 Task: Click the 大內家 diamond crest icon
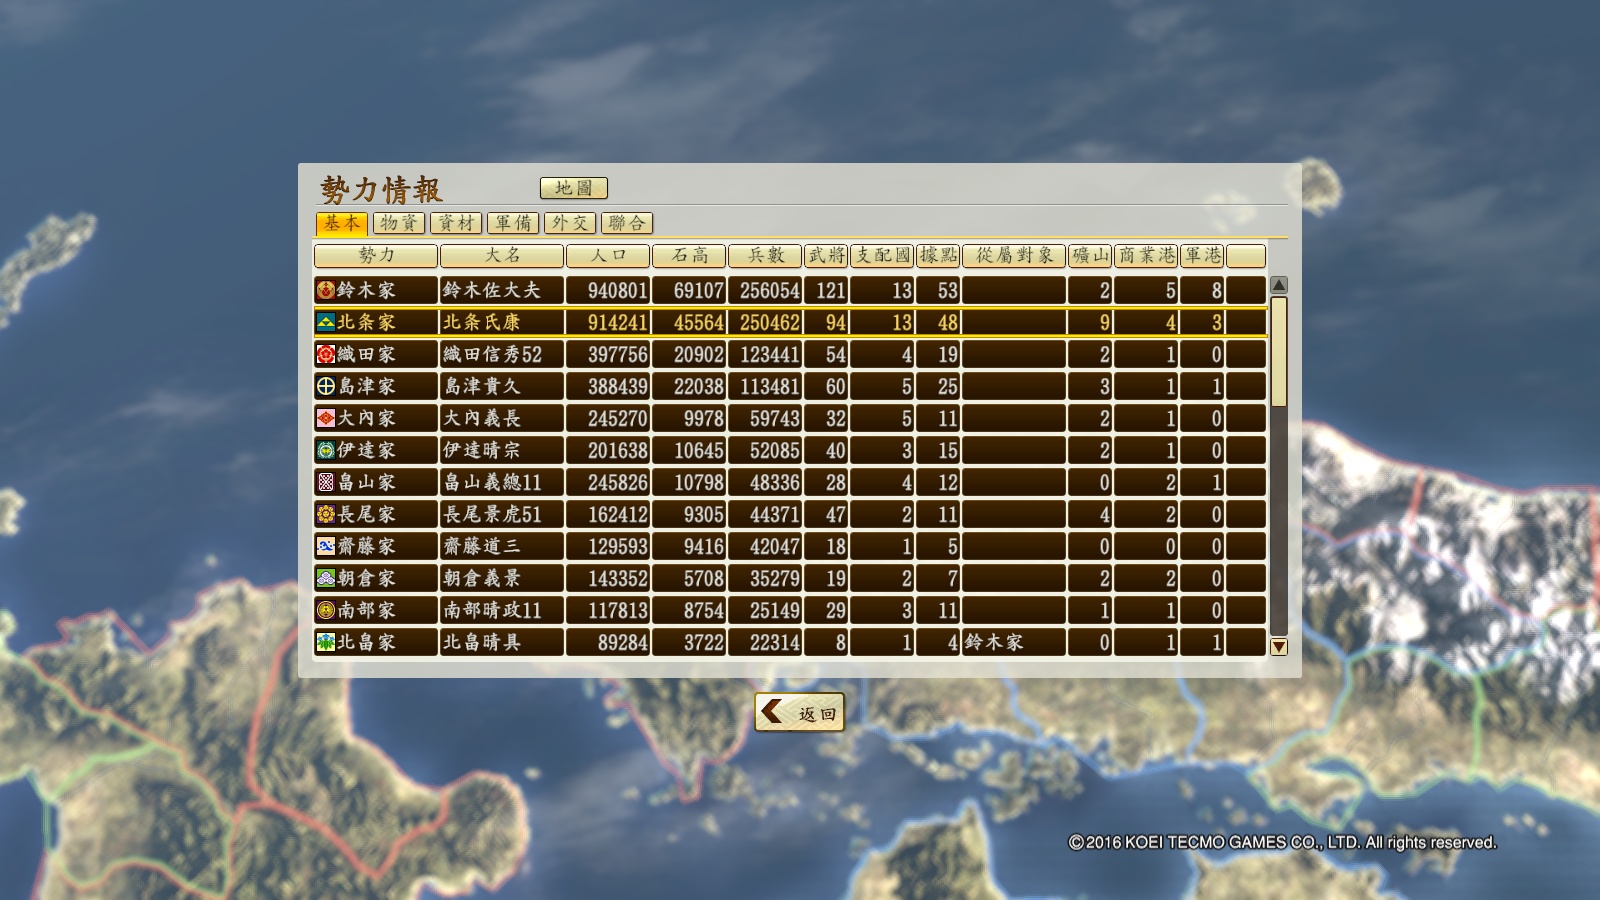click(x=326, y=418)
